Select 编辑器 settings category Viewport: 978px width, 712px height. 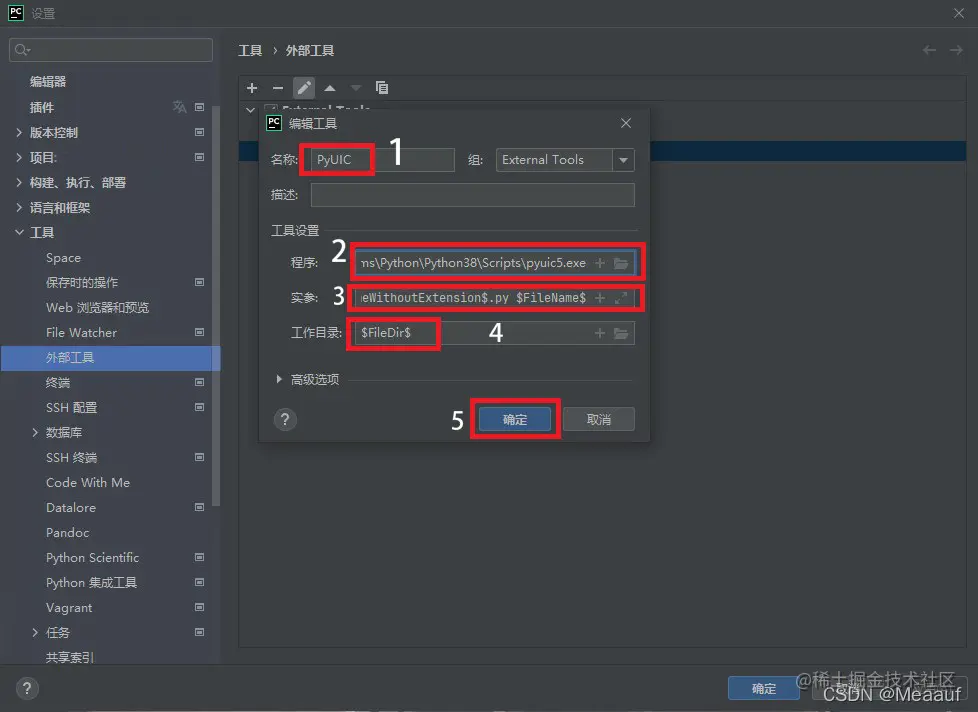click(x=47, y=82)
